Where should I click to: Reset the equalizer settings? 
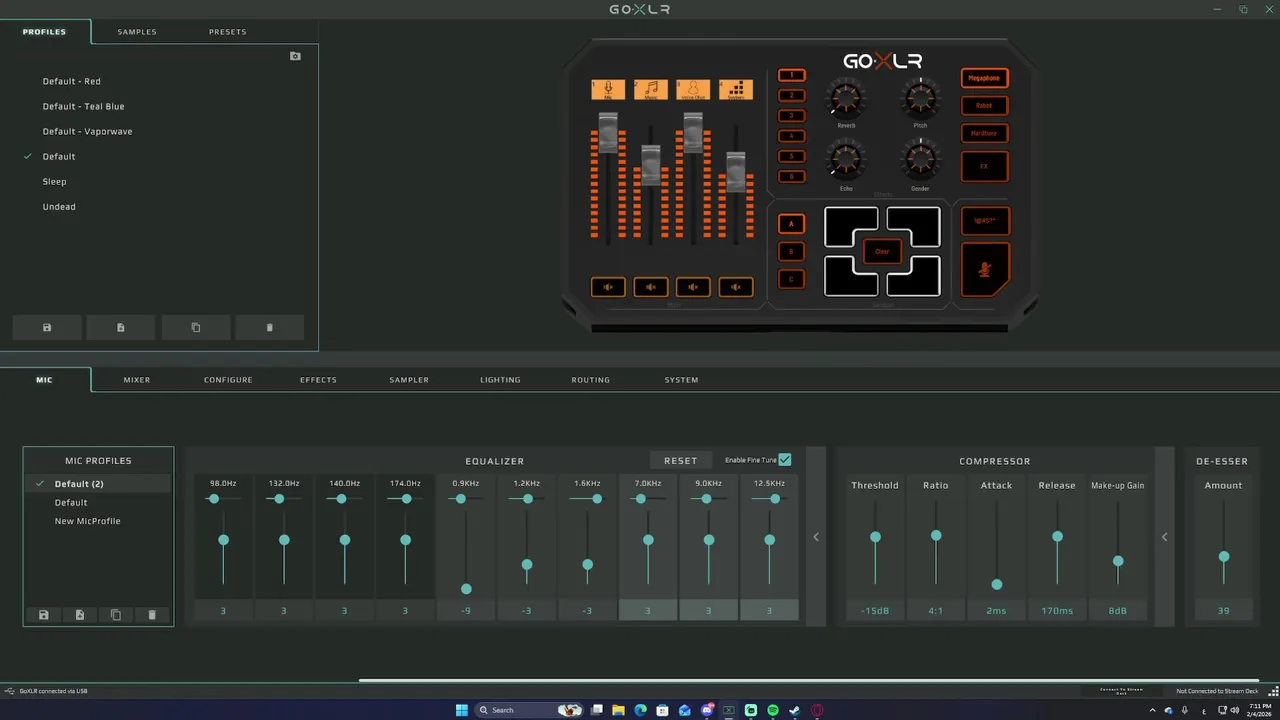(x=680, y=461)
